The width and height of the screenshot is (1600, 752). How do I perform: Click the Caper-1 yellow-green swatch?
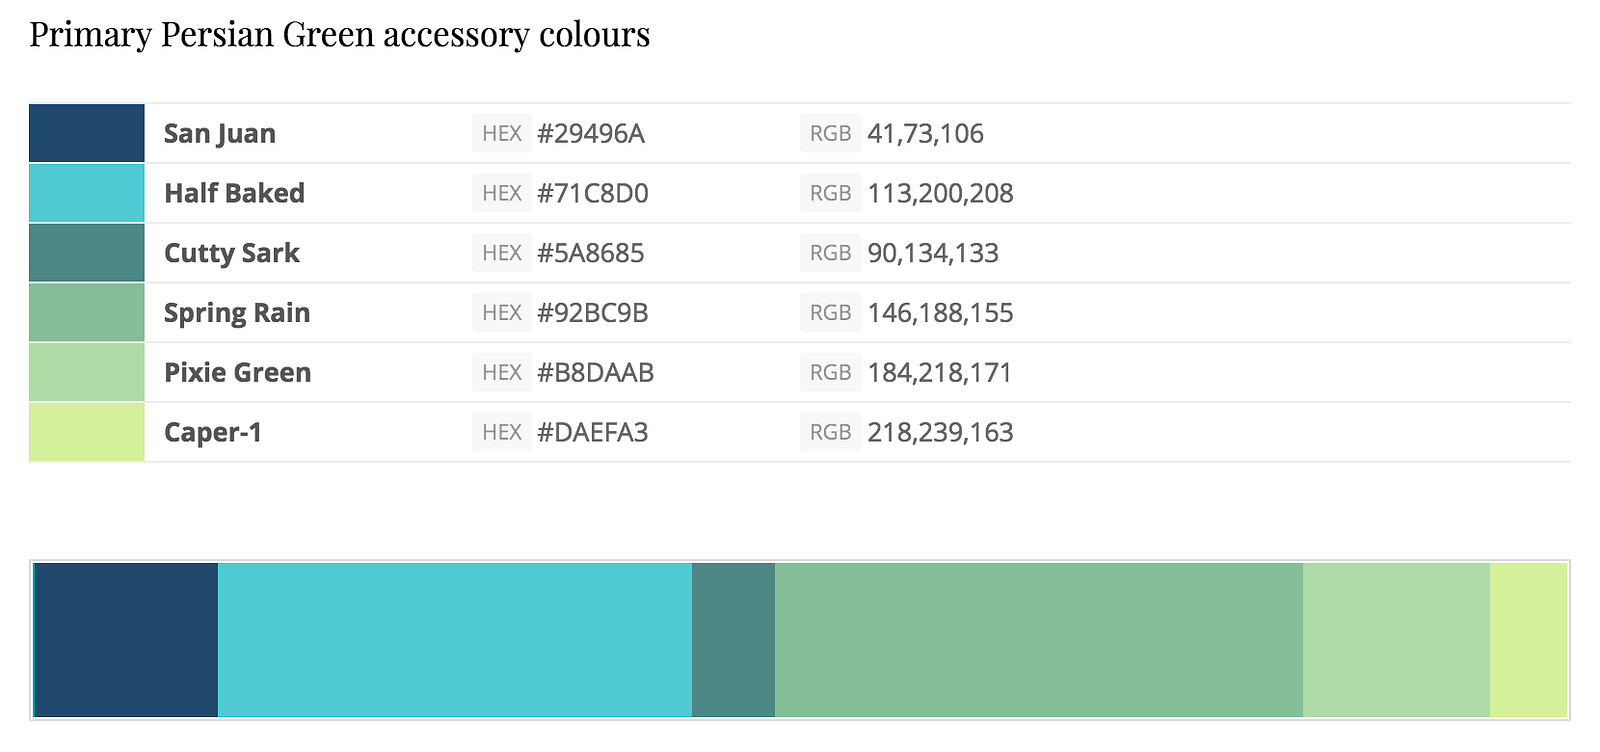87,432
